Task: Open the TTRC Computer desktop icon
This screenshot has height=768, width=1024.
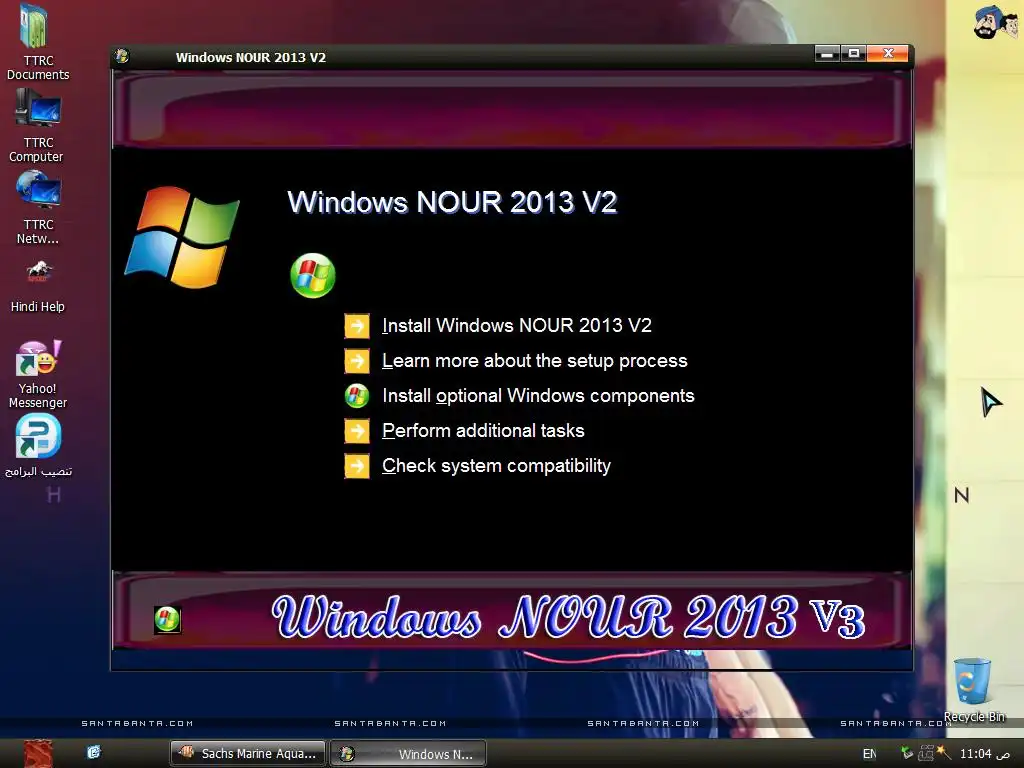Action: [37, 125]
